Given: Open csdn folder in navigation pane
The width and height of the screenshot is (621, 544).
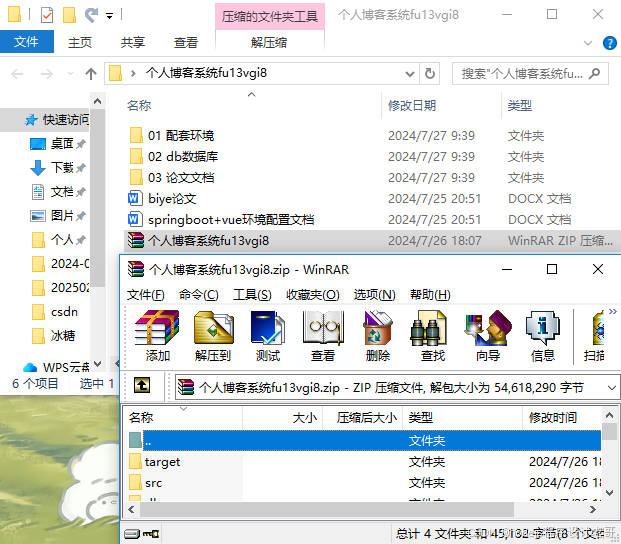Looking at the screenshot, I should pos(55,312).
